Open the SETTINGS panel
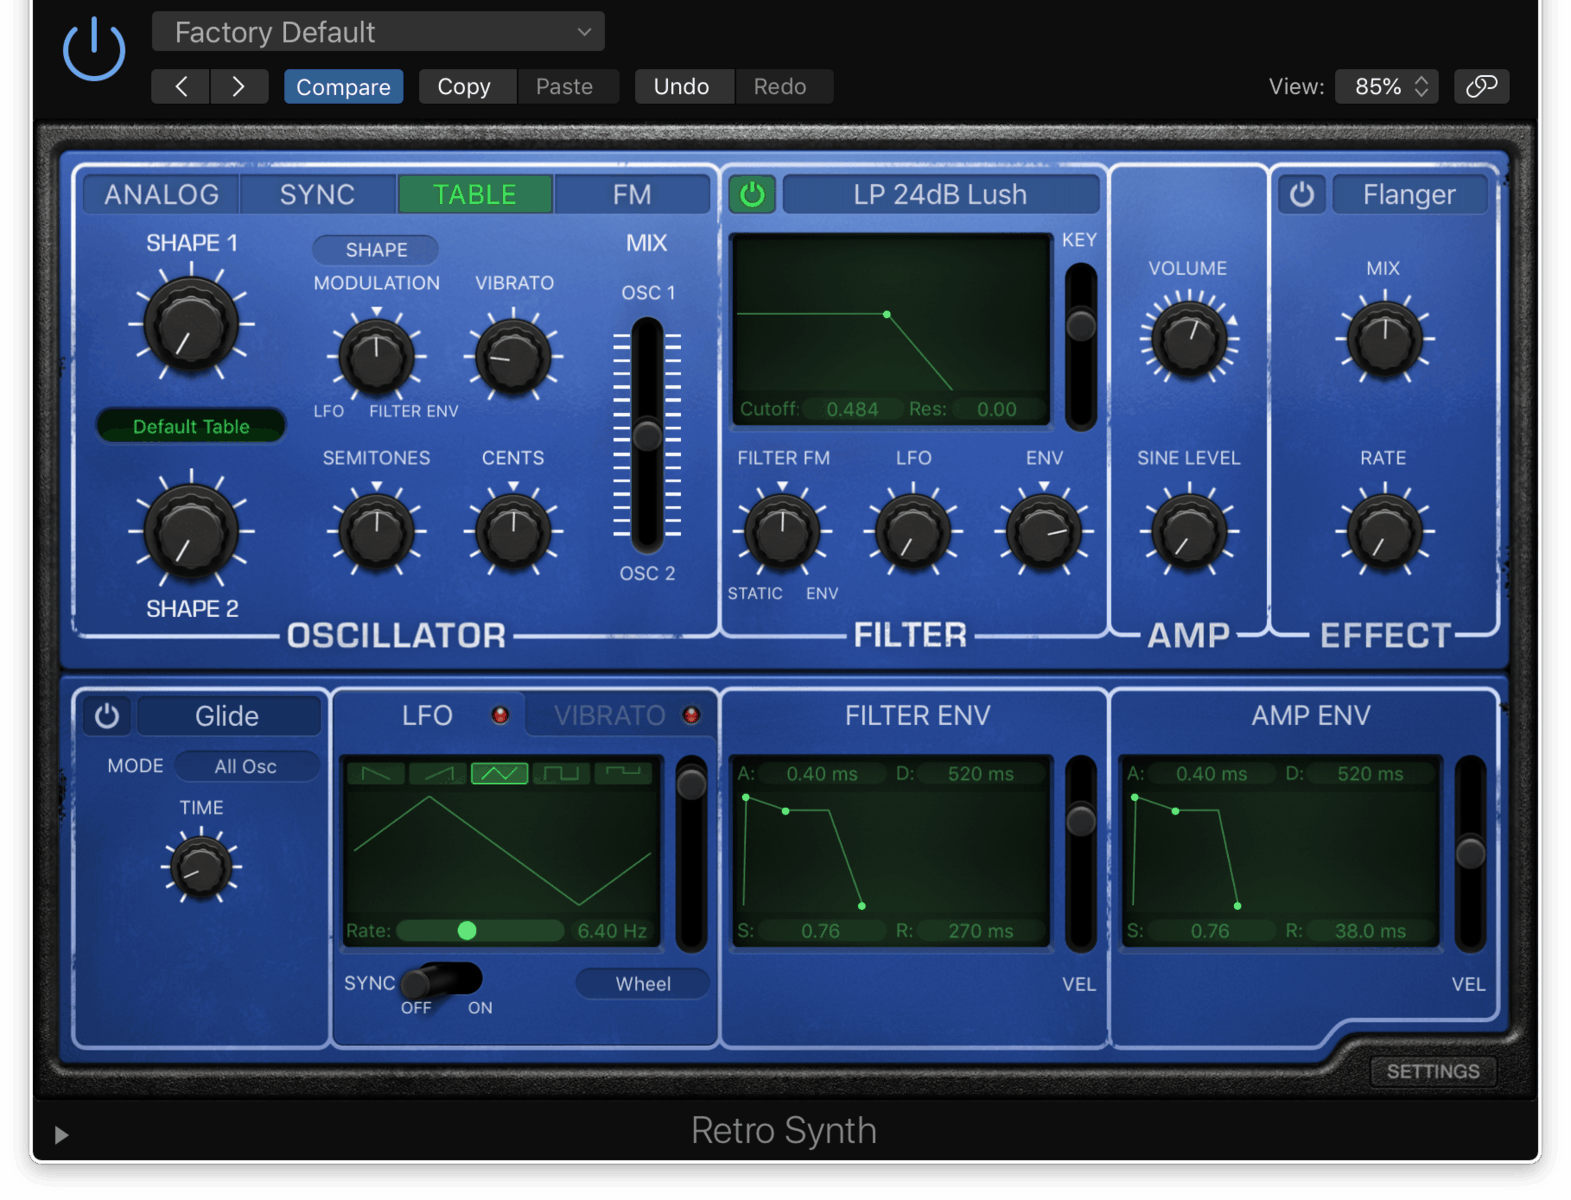Image resolution: width=1571 pixels, height=1200 pixels. pyautogui.click(x=1433, y=1071)
